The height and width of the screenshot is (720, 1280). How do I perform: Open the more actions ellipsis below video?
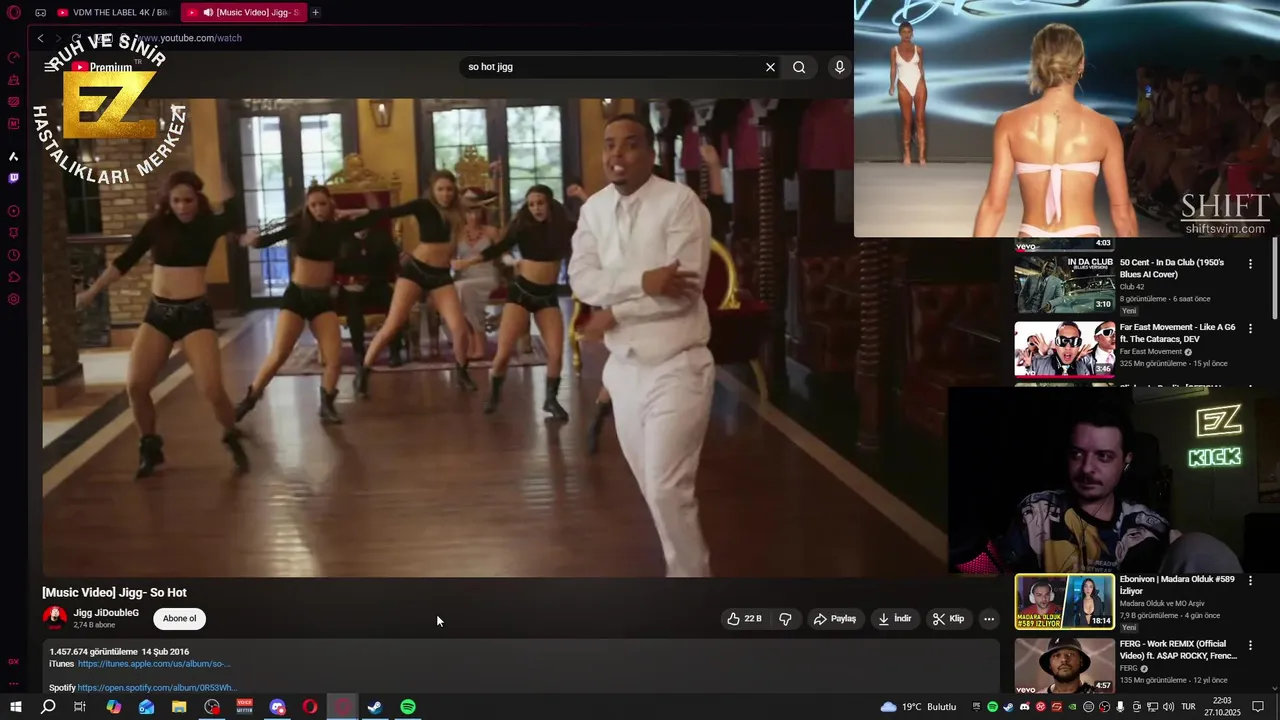point(989,619)
